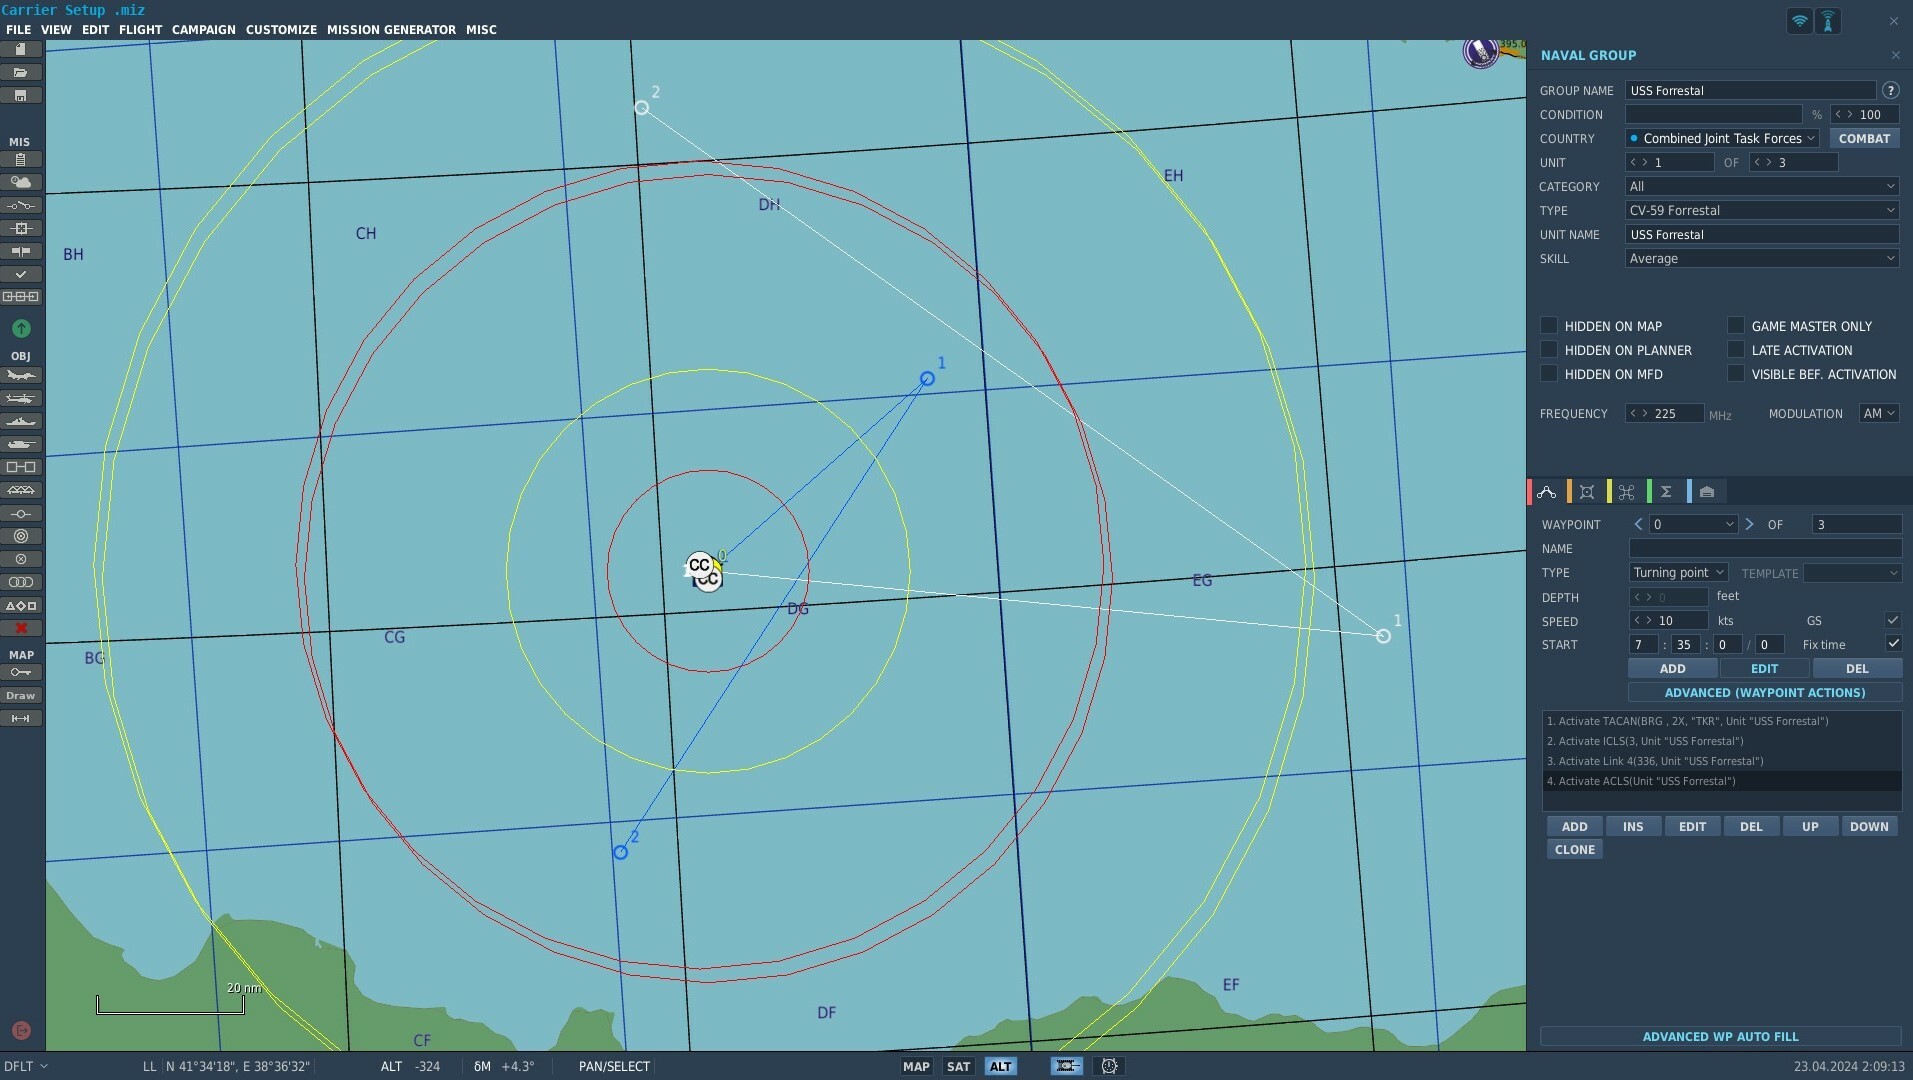Viewport: 1913px width, 1080px height.
Task: Click the open mission folder icon
Action: pos(21,72)
